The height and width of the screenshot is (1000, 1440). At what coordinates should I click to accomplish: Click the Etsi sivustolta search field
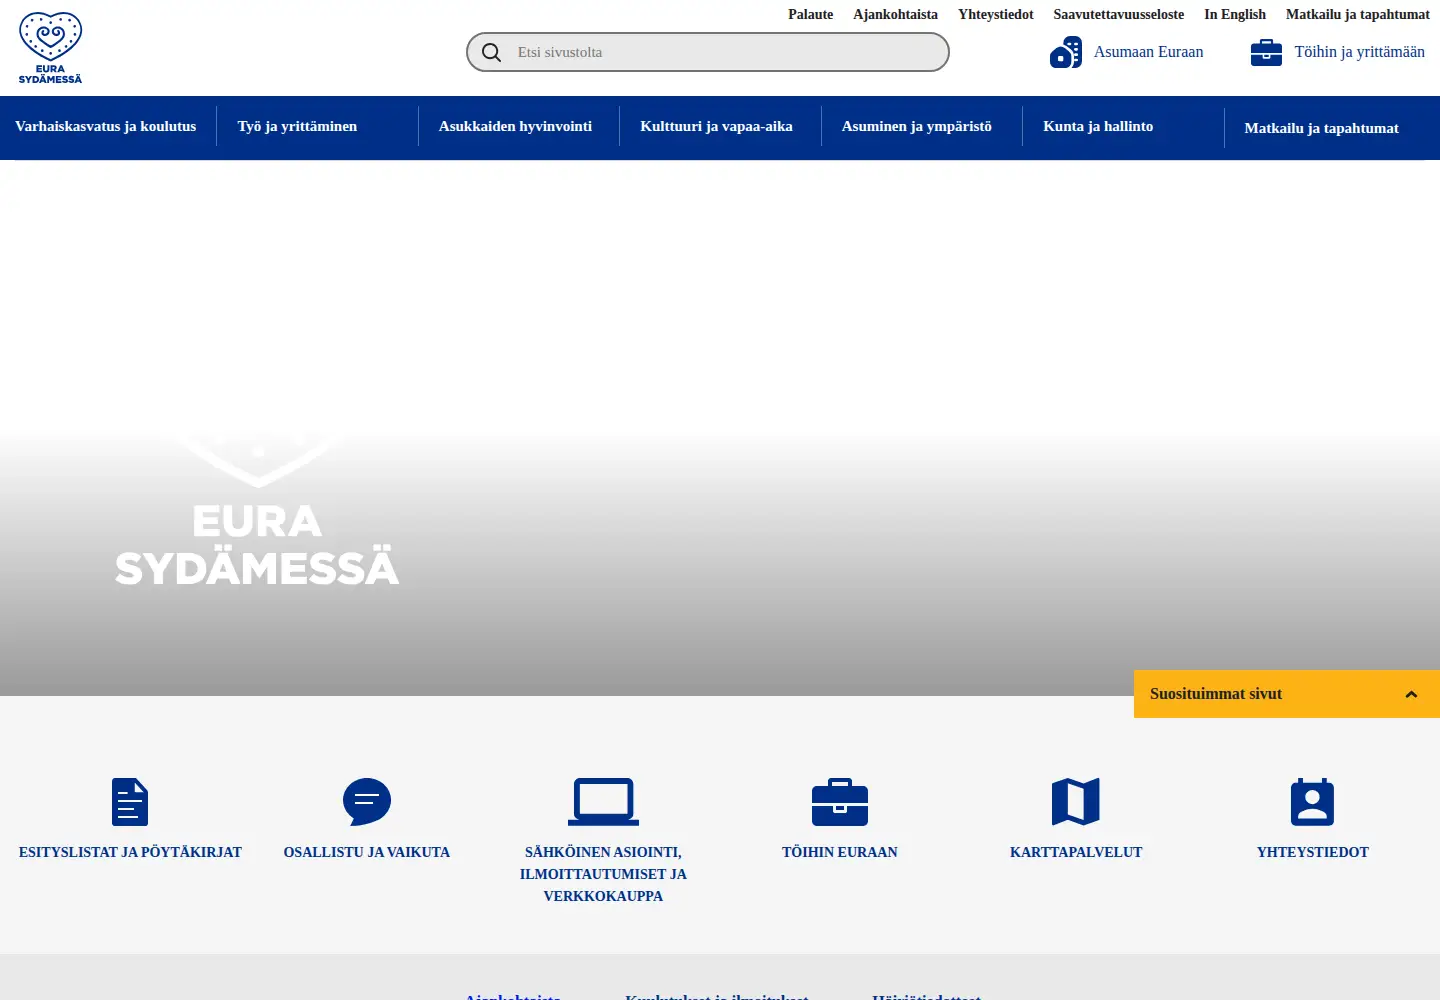[x=708, y=52]
